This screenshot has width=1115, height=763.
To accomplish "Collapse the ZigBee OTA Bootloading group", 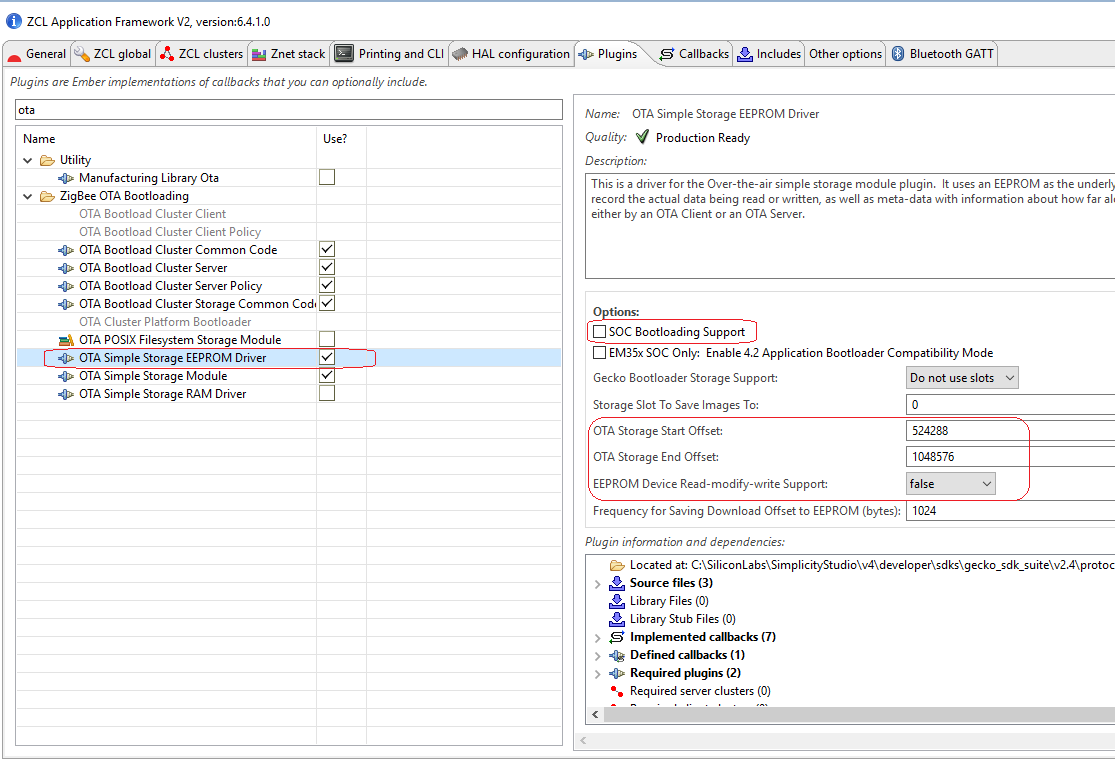I will pyautogui.click(x=28, y=196).
